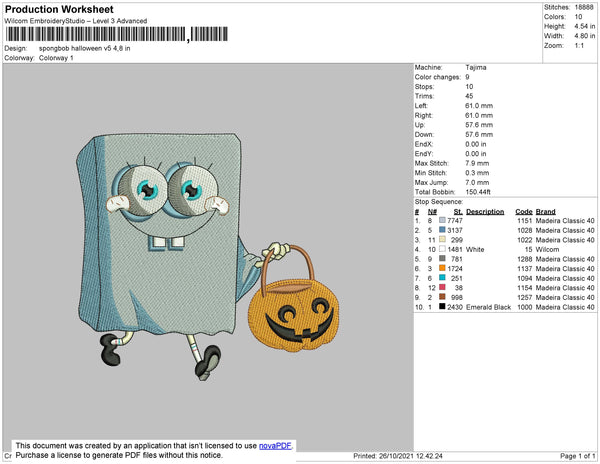Click code '1257' in row 9
600x464 pixels.
pyautogui.click(x=525, y=297)
